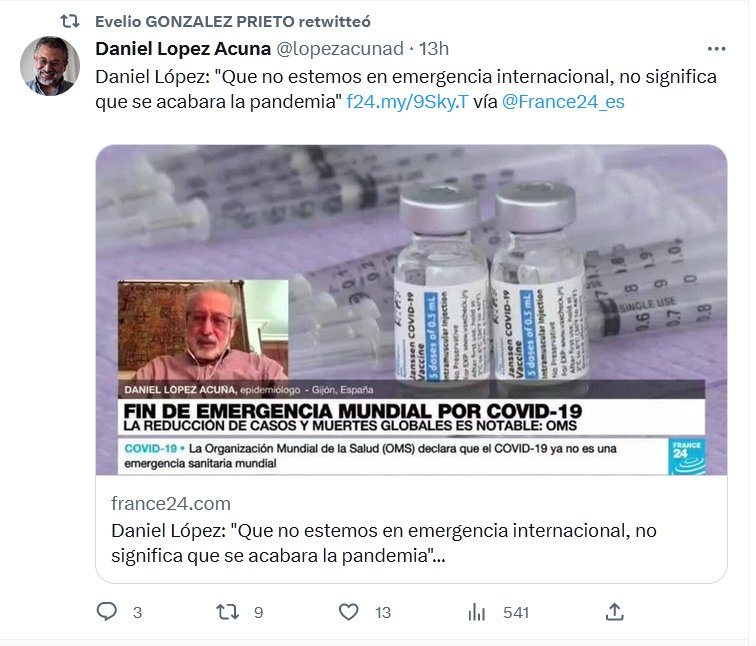The image size is (756, 646).
Task: Click Daniel Lopez Acuna's profile avatar
Action: click(x=50, y=66)
